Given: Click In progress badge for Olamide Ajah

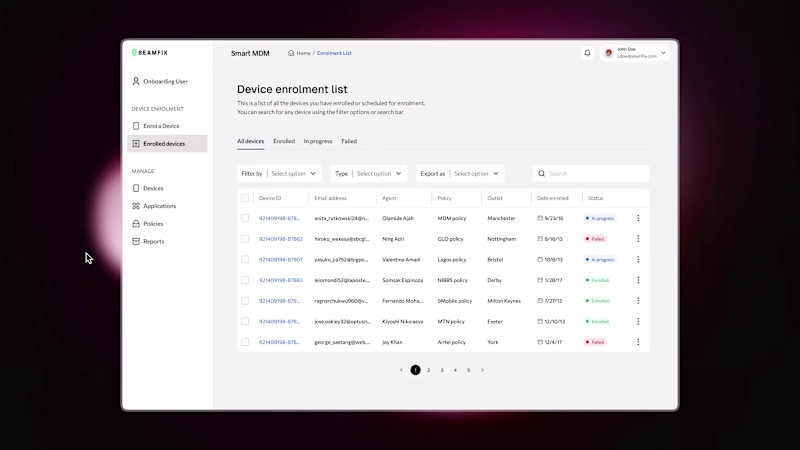Looking at the screenshot, I should (600, 218).
